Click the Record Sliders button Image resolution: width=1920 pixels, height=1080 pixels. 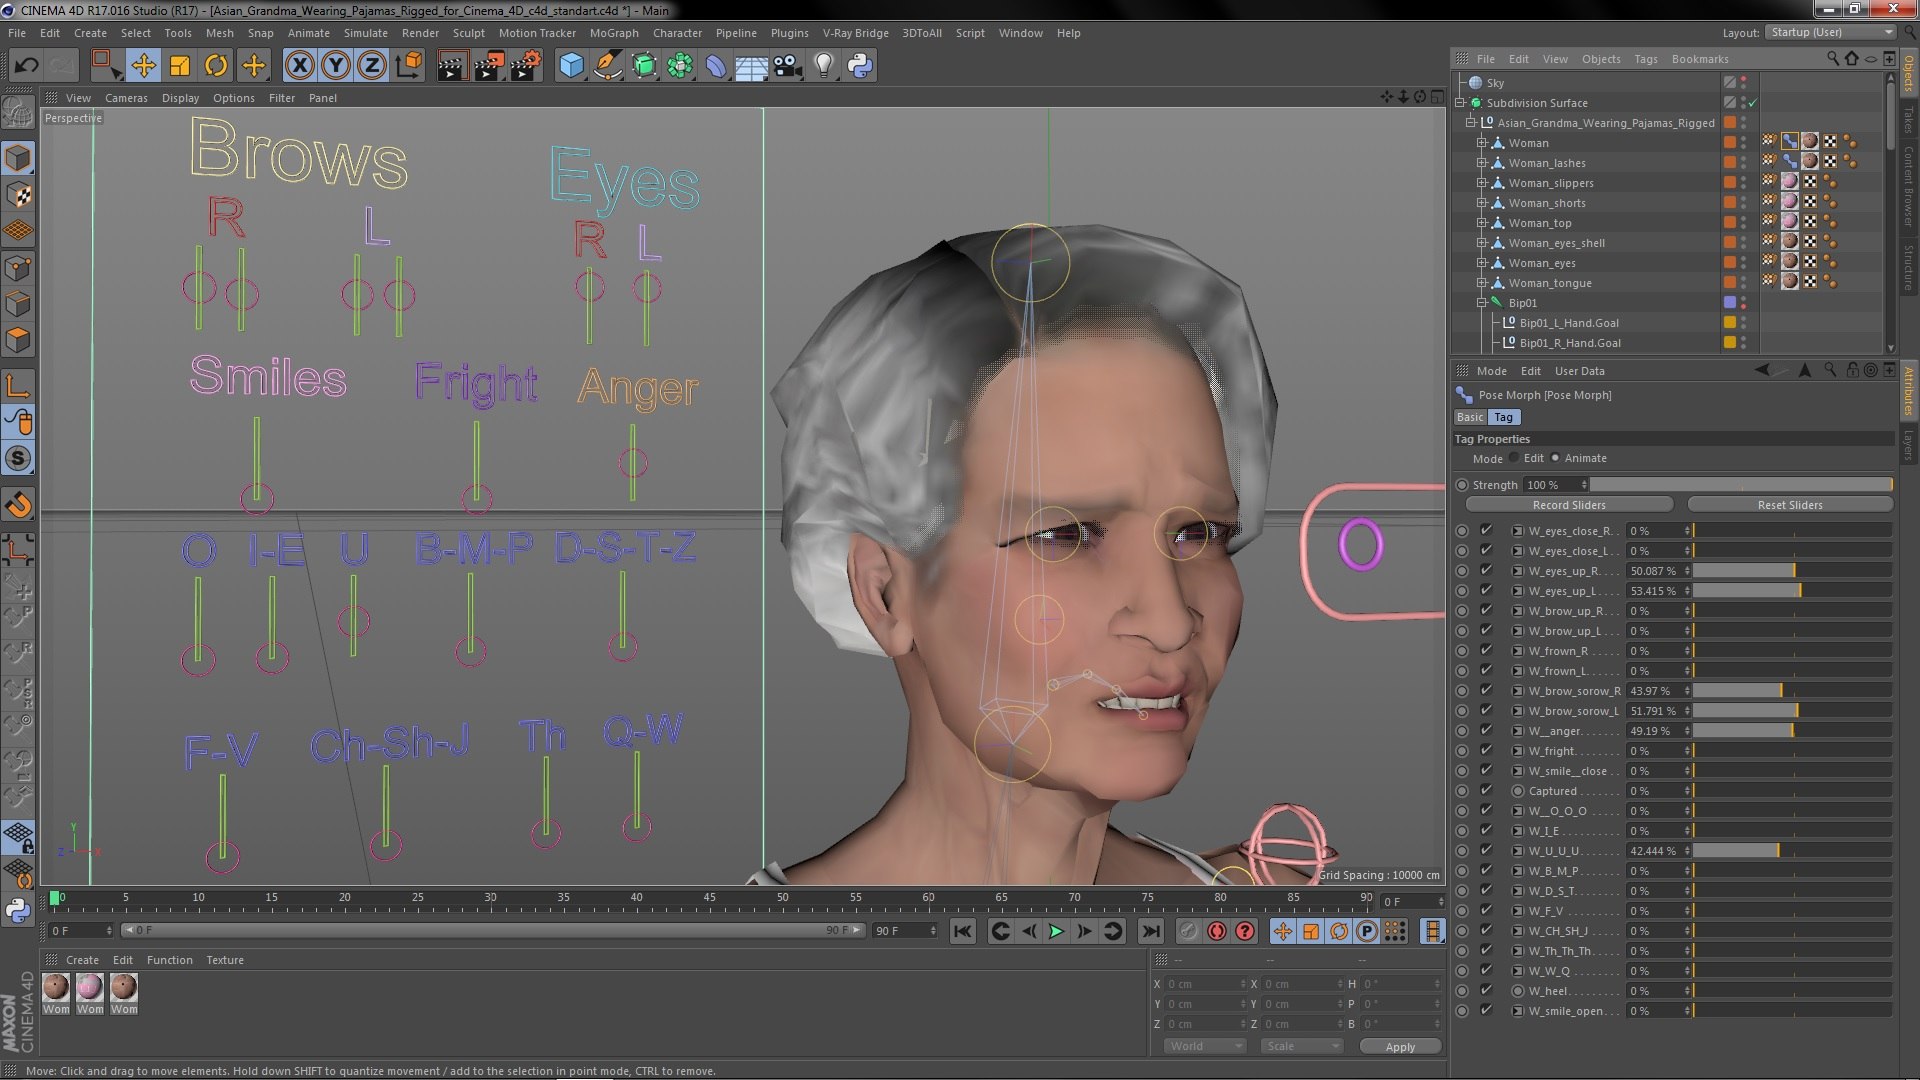click(x=1569, y=505)
